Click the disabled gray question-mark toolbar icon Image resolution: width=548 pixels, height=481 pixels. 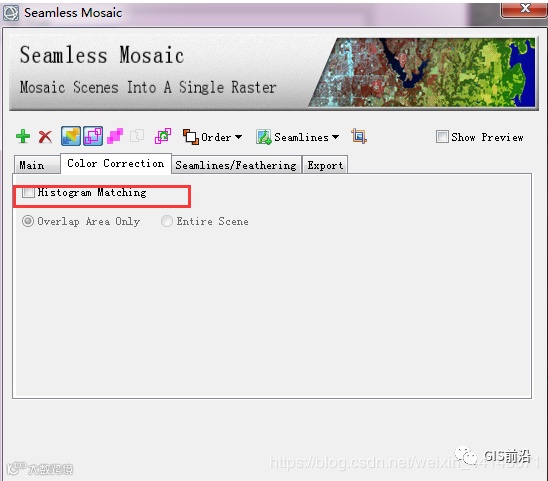tap(137, 136)
